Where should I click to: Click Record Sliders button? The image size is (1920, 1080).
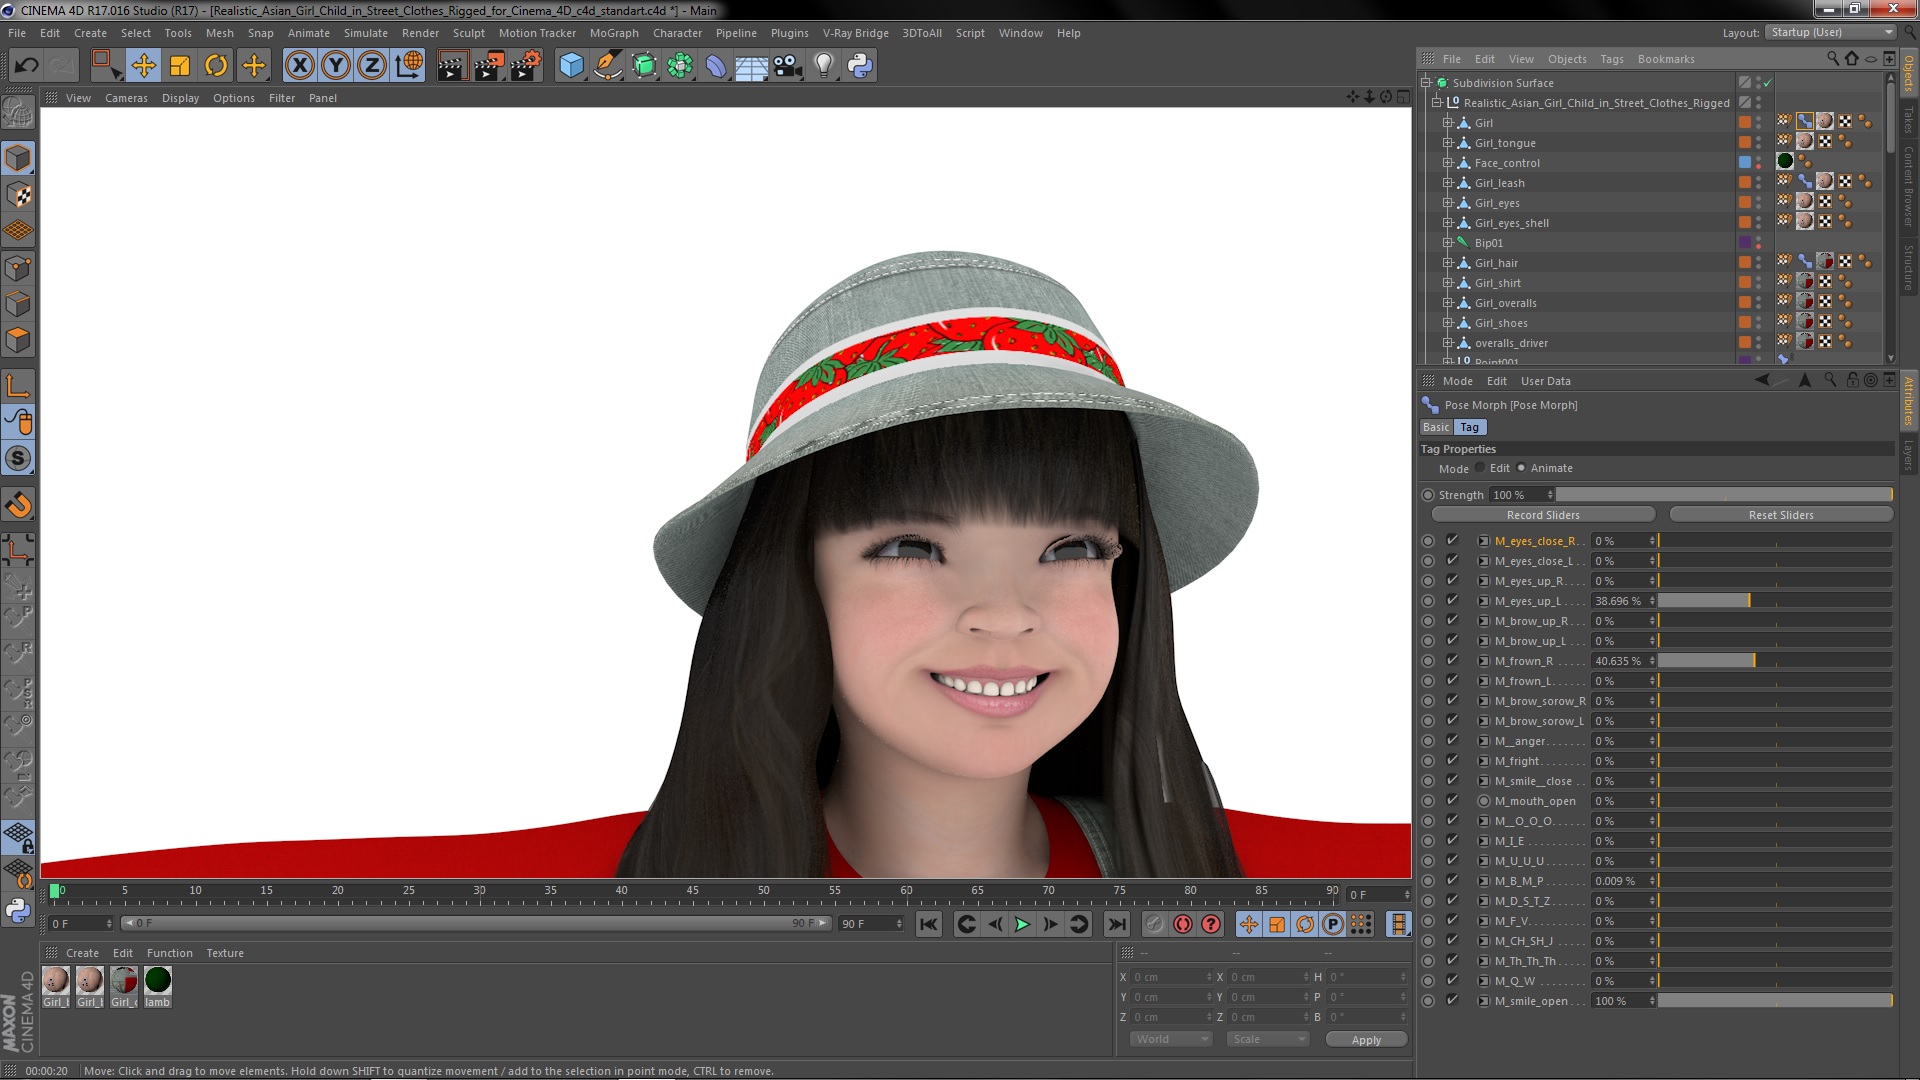click(x=1543, y=515)
